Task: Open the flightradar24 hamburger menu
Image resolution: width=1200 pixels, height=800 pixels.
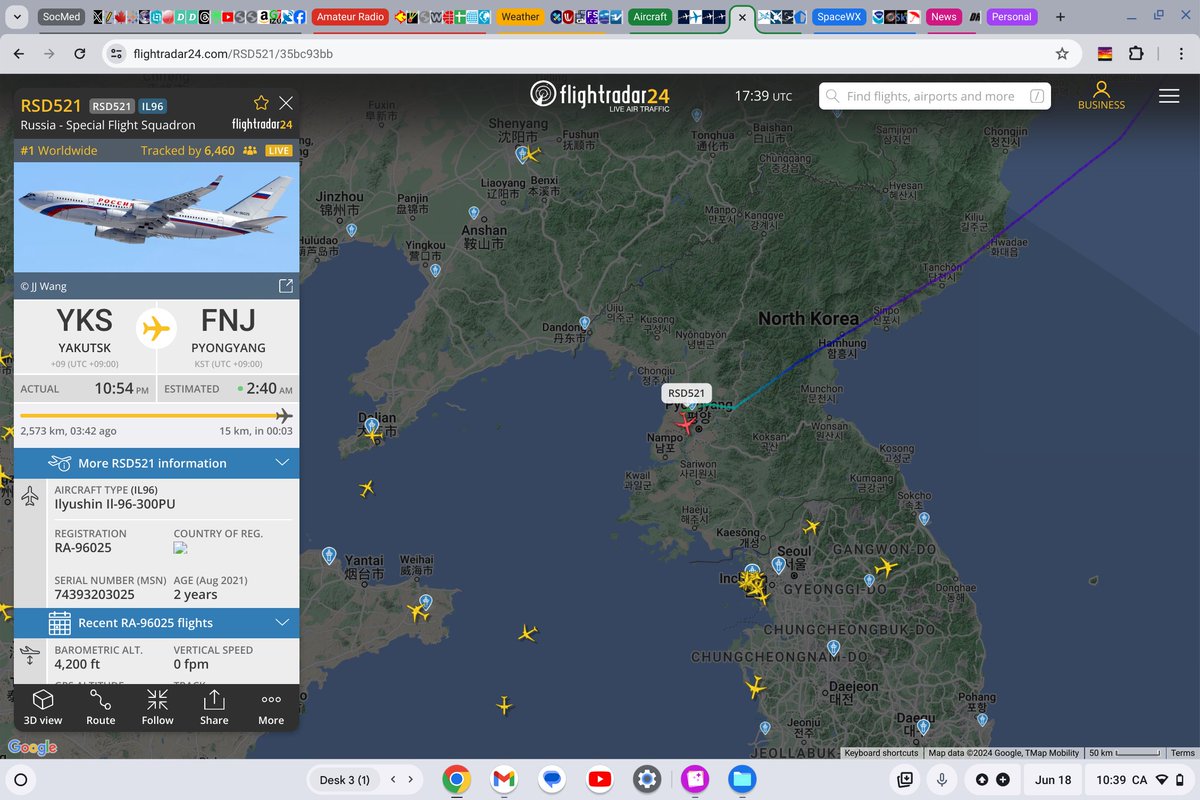Action: [x=1168, y=96]
